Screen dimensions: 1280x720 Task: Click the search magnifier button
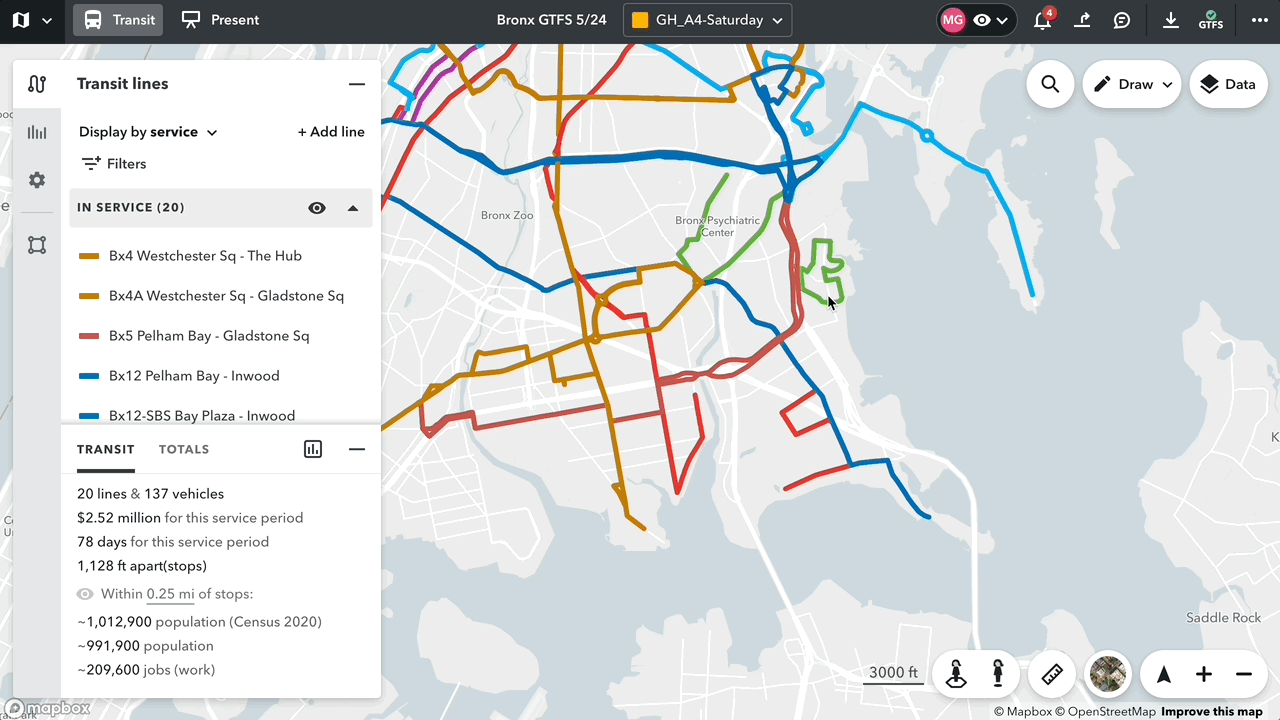click(1050, 84)
